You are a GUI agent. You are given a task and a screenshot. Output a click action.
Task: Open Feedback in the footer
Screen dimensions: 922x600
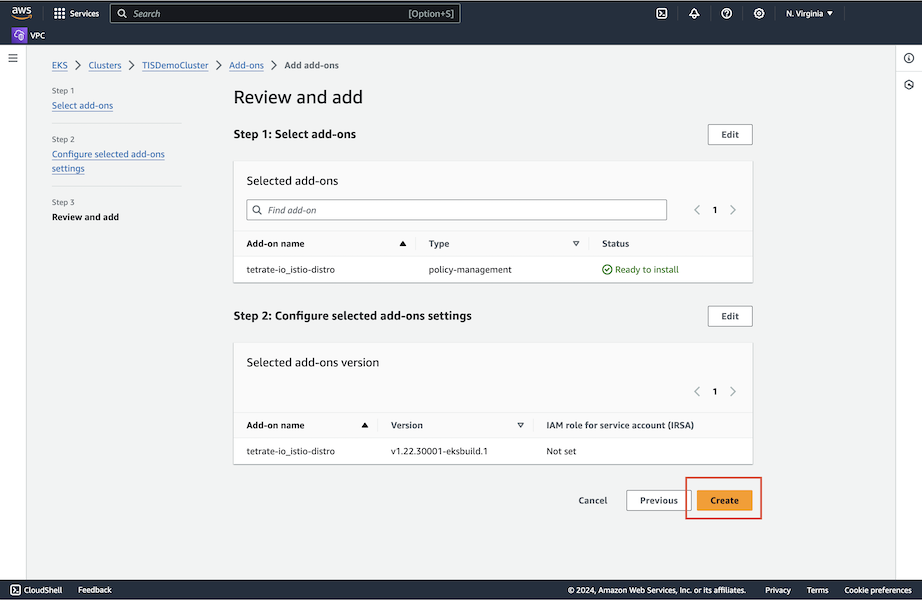pos(95,590)
